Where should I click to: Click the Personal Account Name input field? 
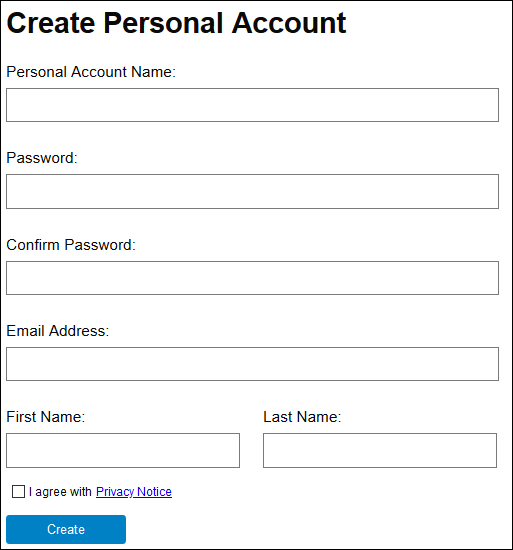tap(252, 105)
